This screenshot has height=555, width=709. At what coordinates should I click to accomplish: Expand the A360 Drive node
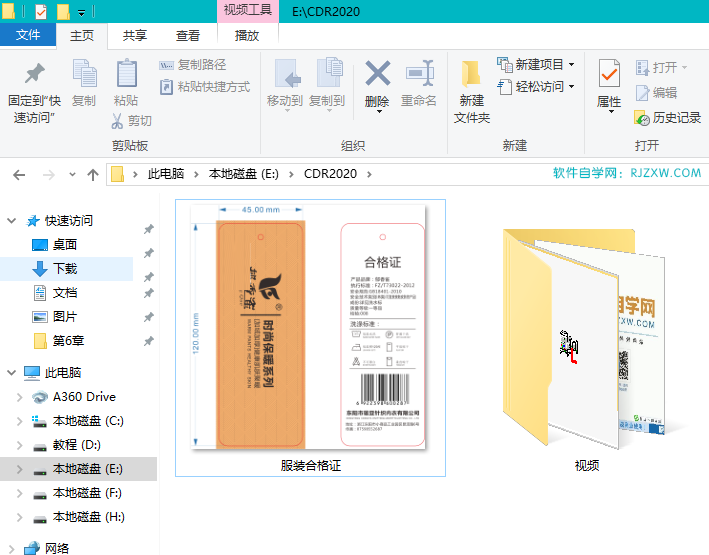(x=19, y=397)
